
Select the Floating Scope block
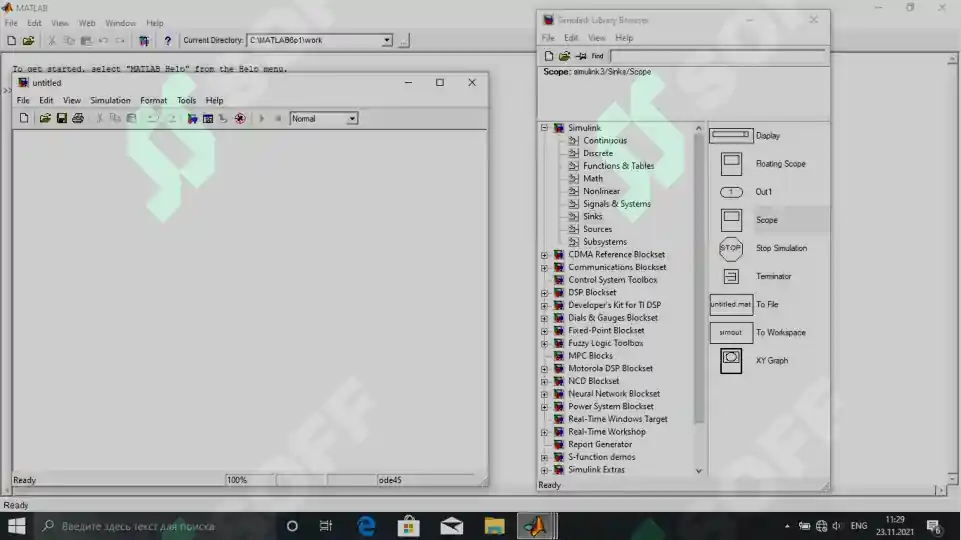731,164
